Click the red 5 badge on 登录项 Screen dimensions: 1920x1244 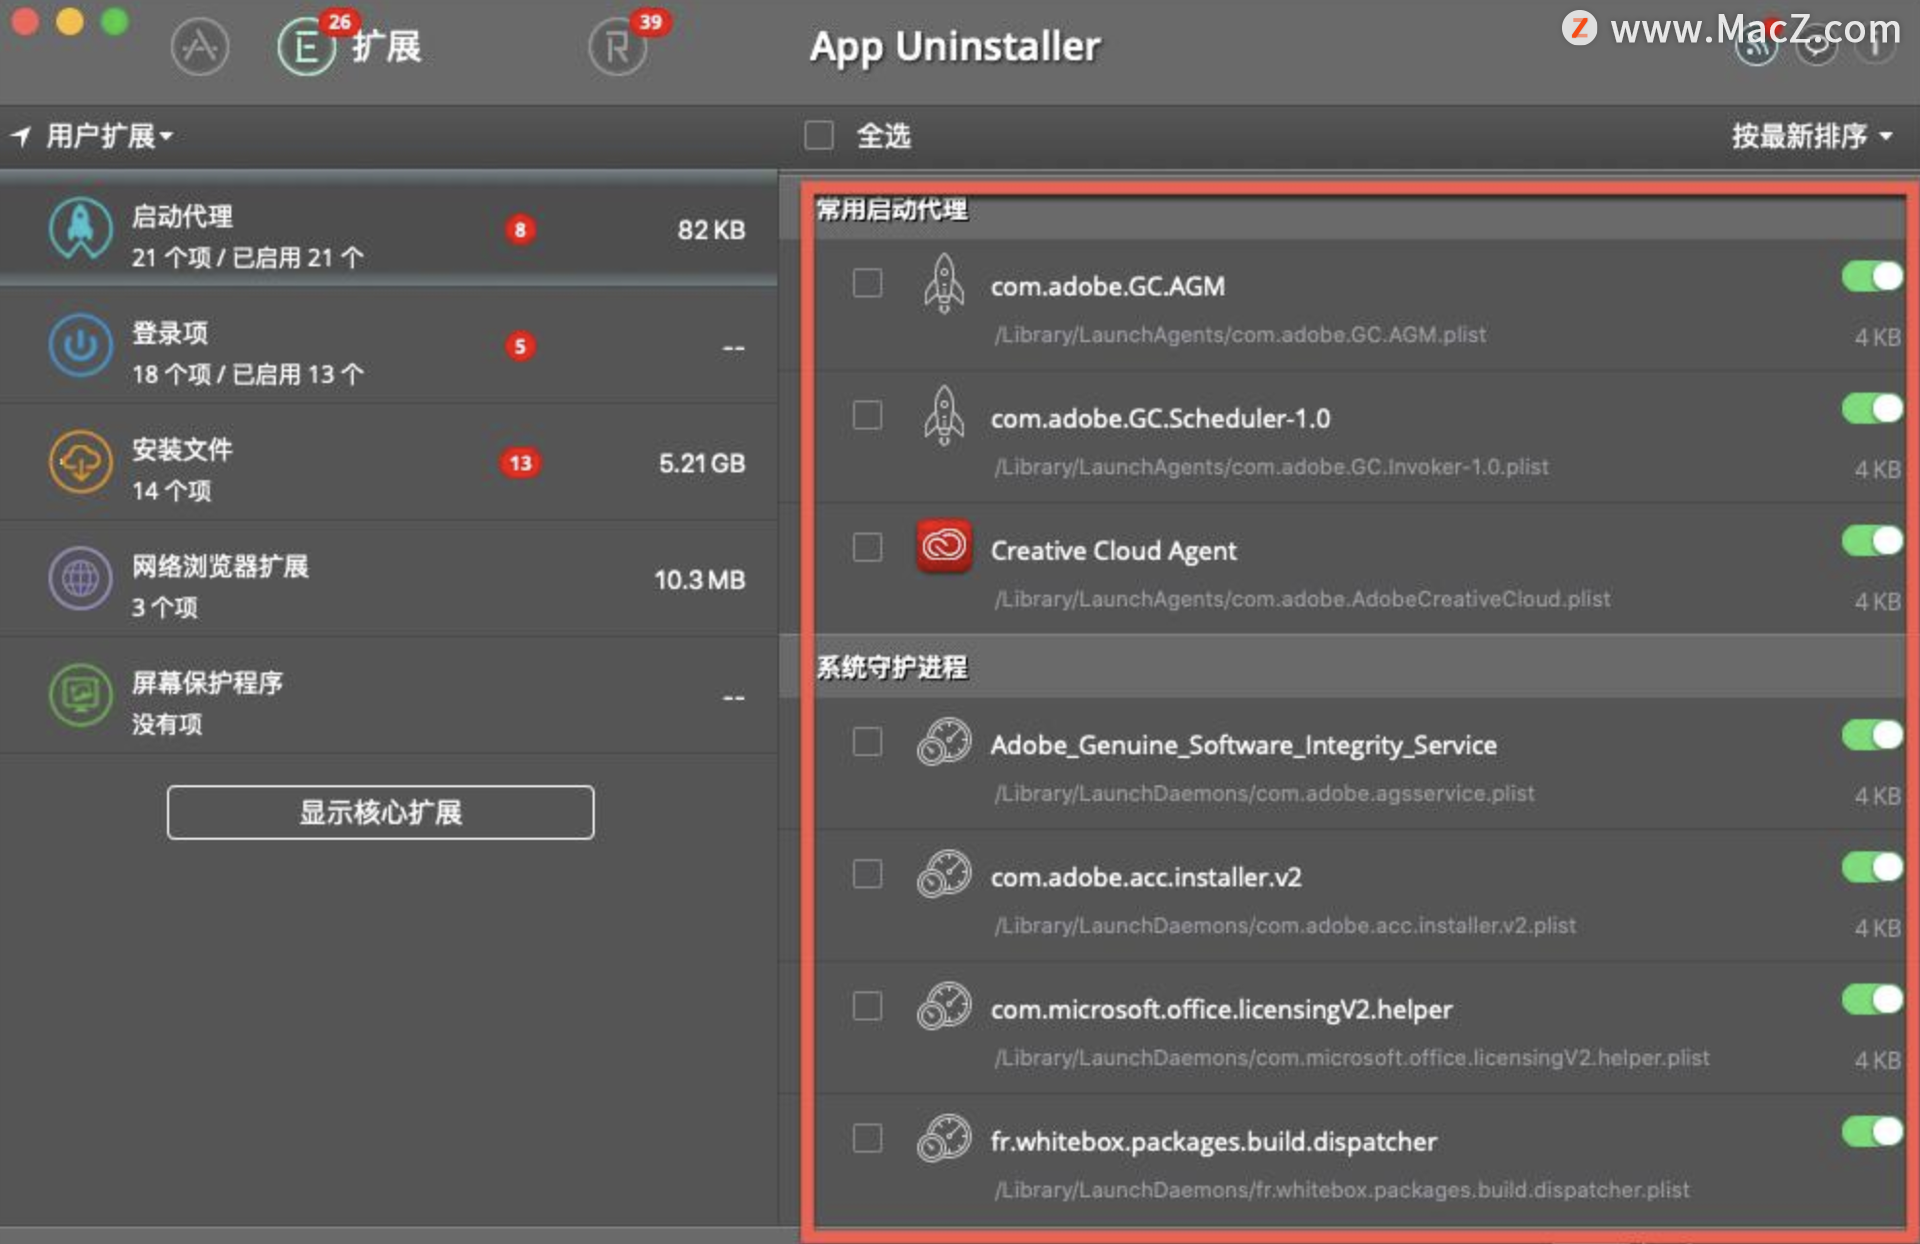click(x=520, y=346)
